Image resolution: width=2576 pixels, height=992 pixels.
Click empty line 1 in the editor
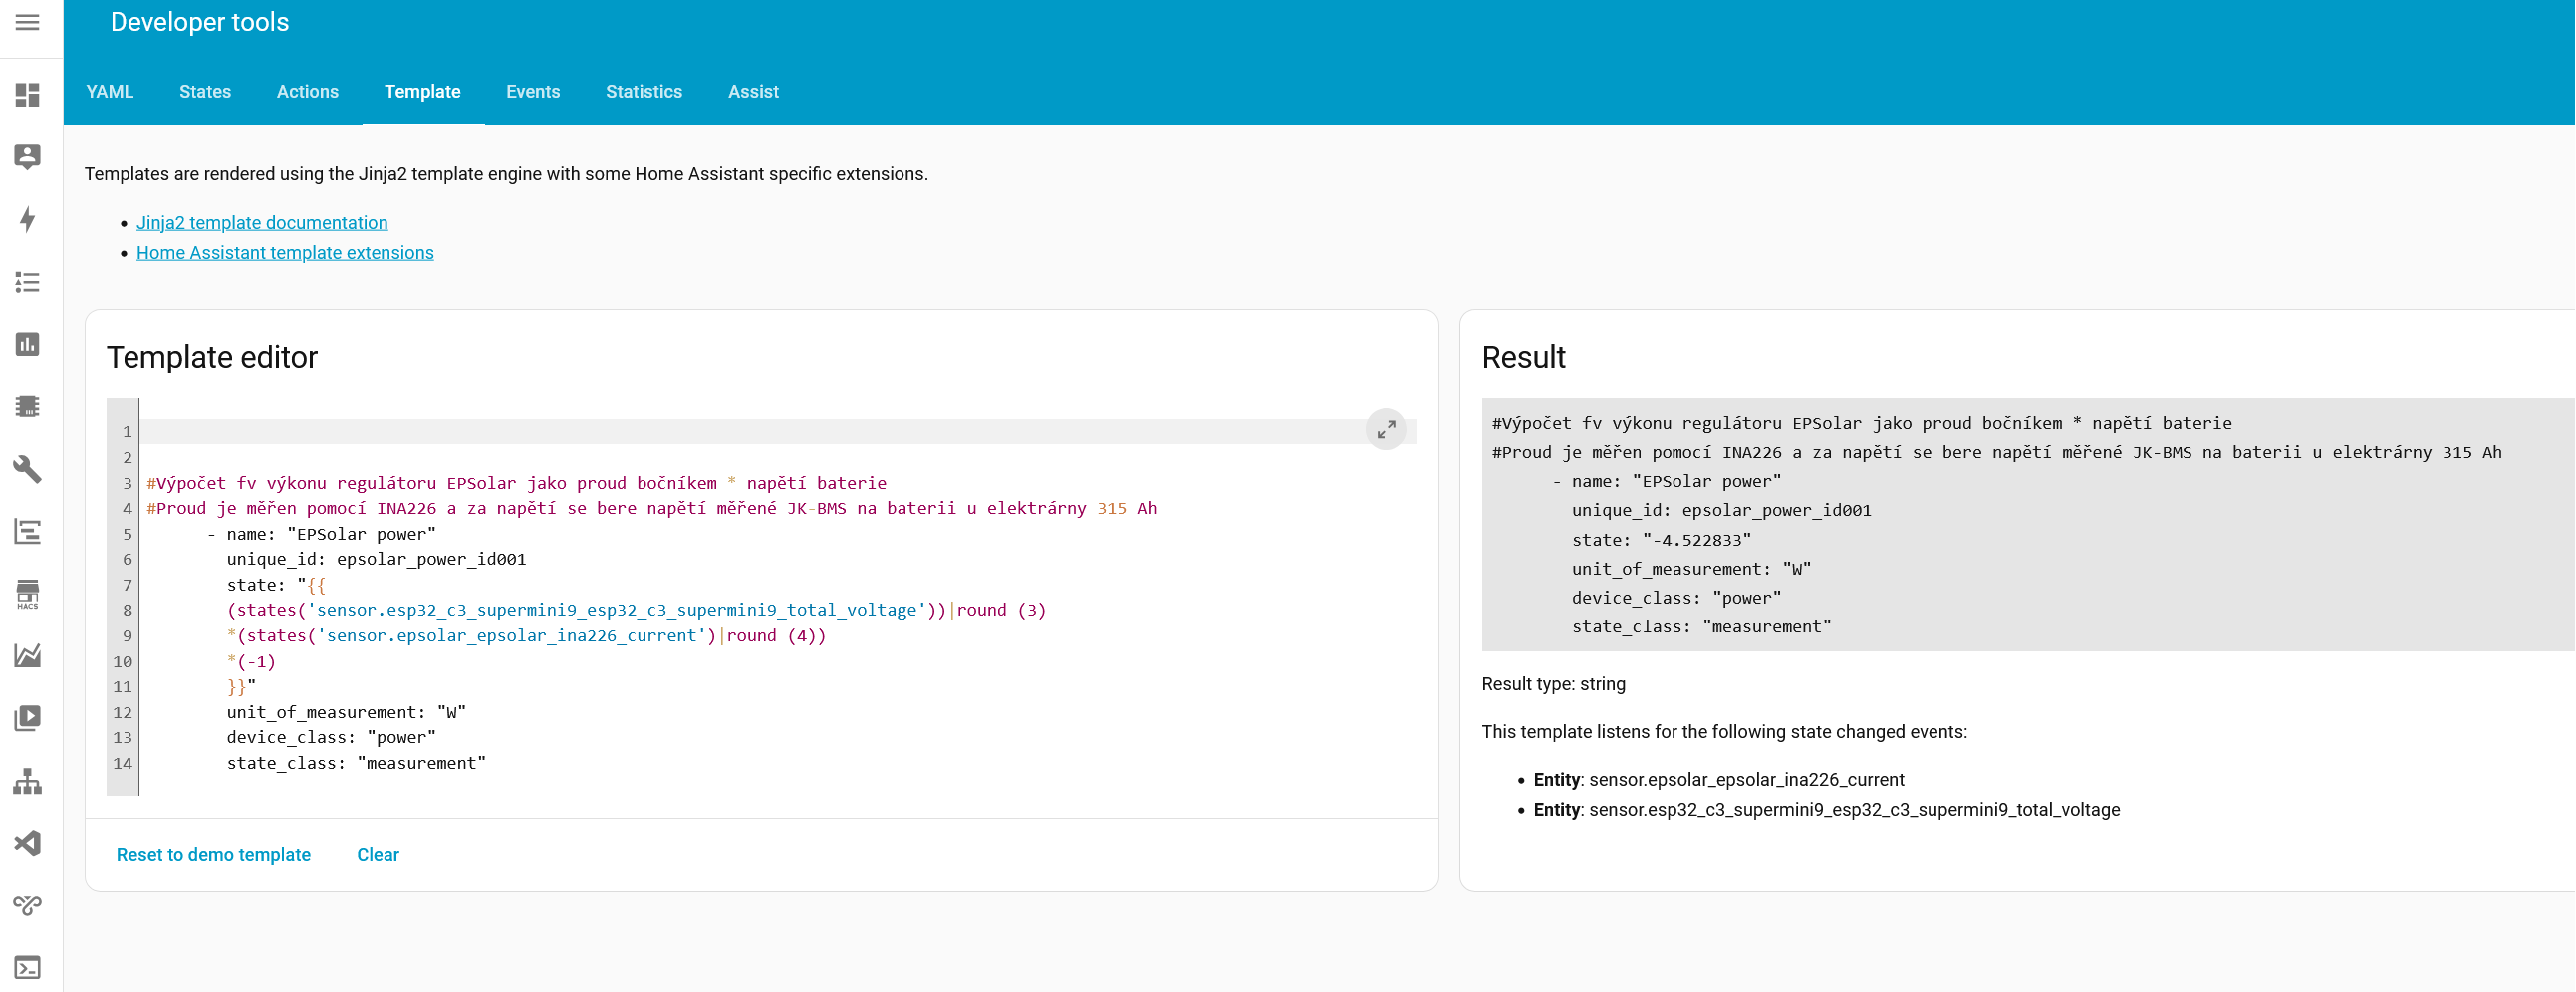tap(778, 432)
